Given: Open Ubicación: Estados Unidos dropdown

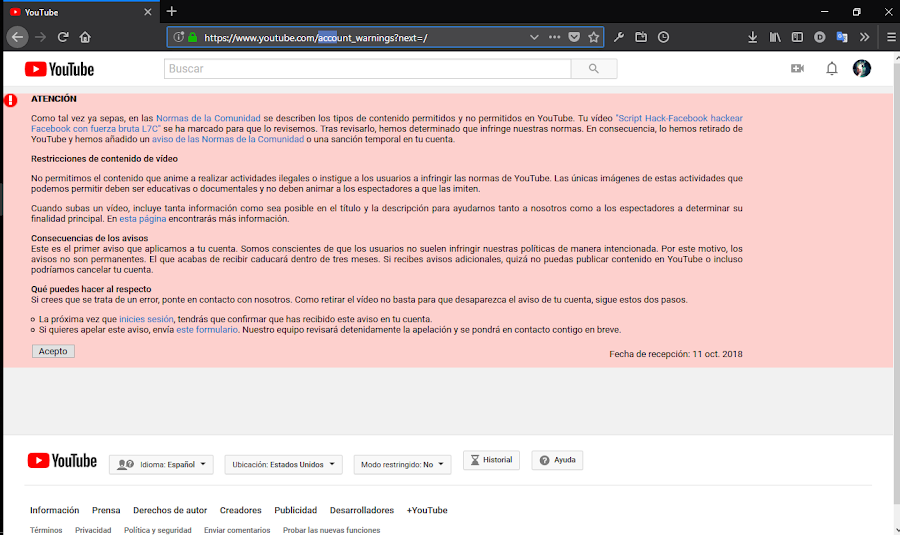Looking at the screenshot, I should 284,464.
